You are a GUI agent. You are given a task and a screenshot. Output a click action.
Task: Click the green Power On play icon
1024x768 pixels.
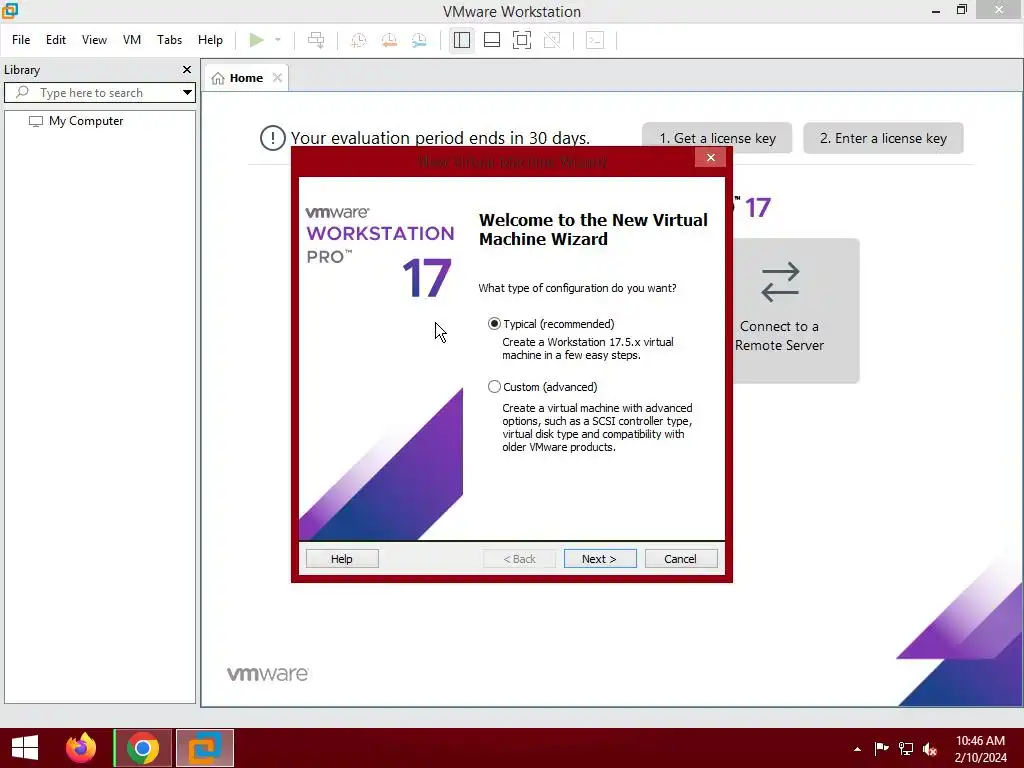pos(257,40)
